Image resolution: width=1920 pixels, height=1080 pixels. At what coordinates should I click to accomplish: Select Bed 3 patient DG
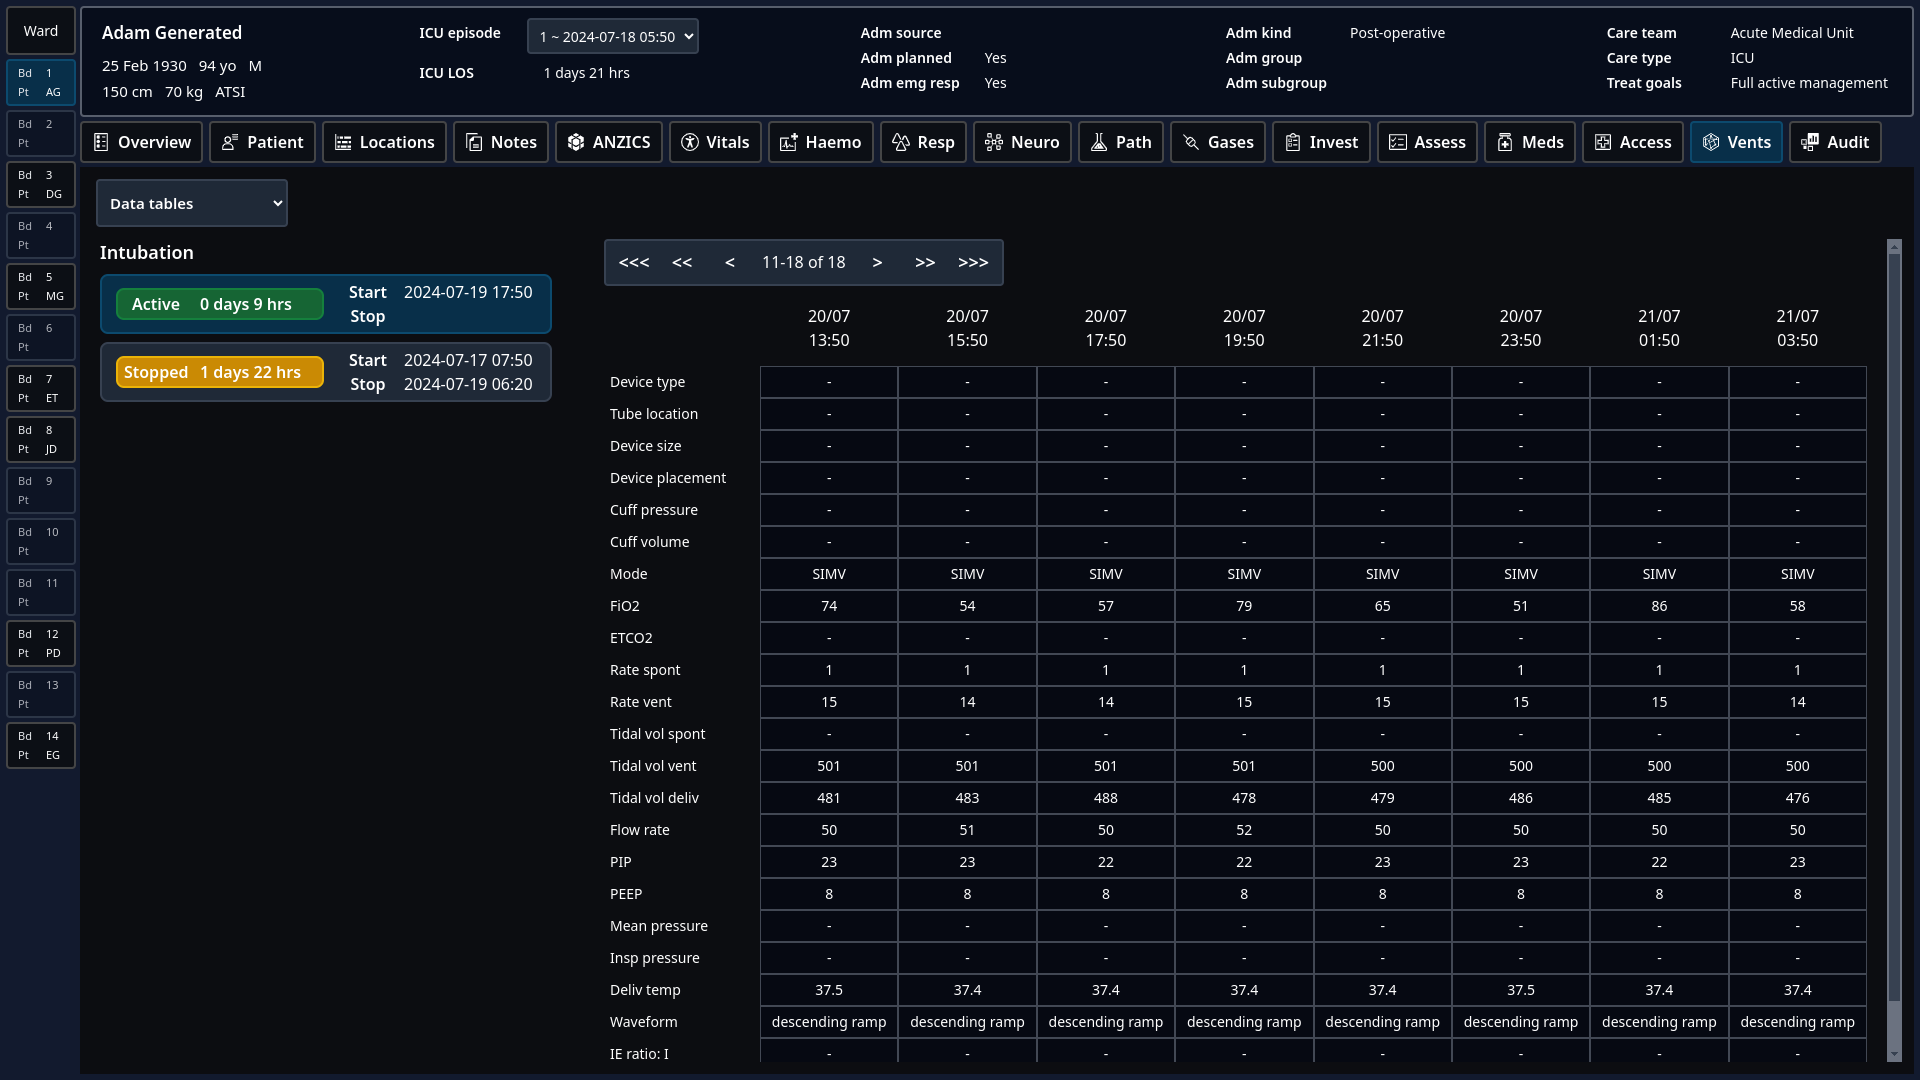point(41,185)
